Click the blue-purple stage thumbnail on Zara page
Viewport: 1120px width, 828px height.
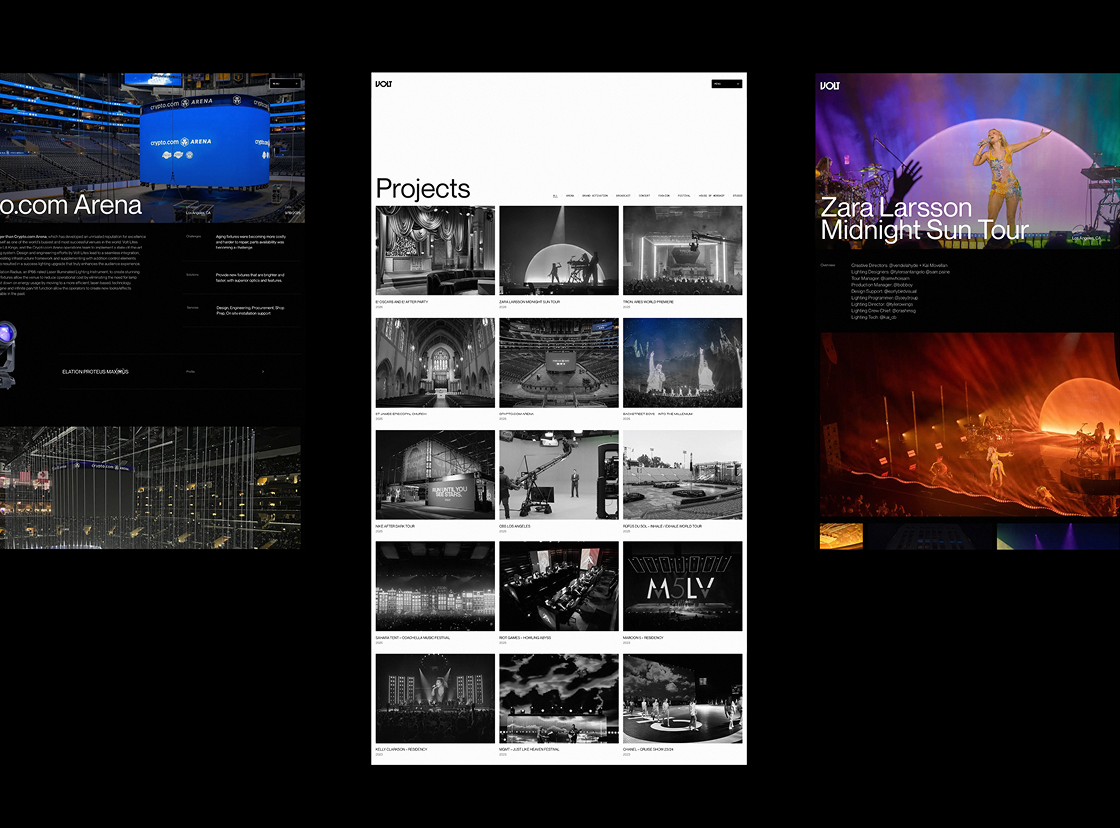coord(1059,537)
